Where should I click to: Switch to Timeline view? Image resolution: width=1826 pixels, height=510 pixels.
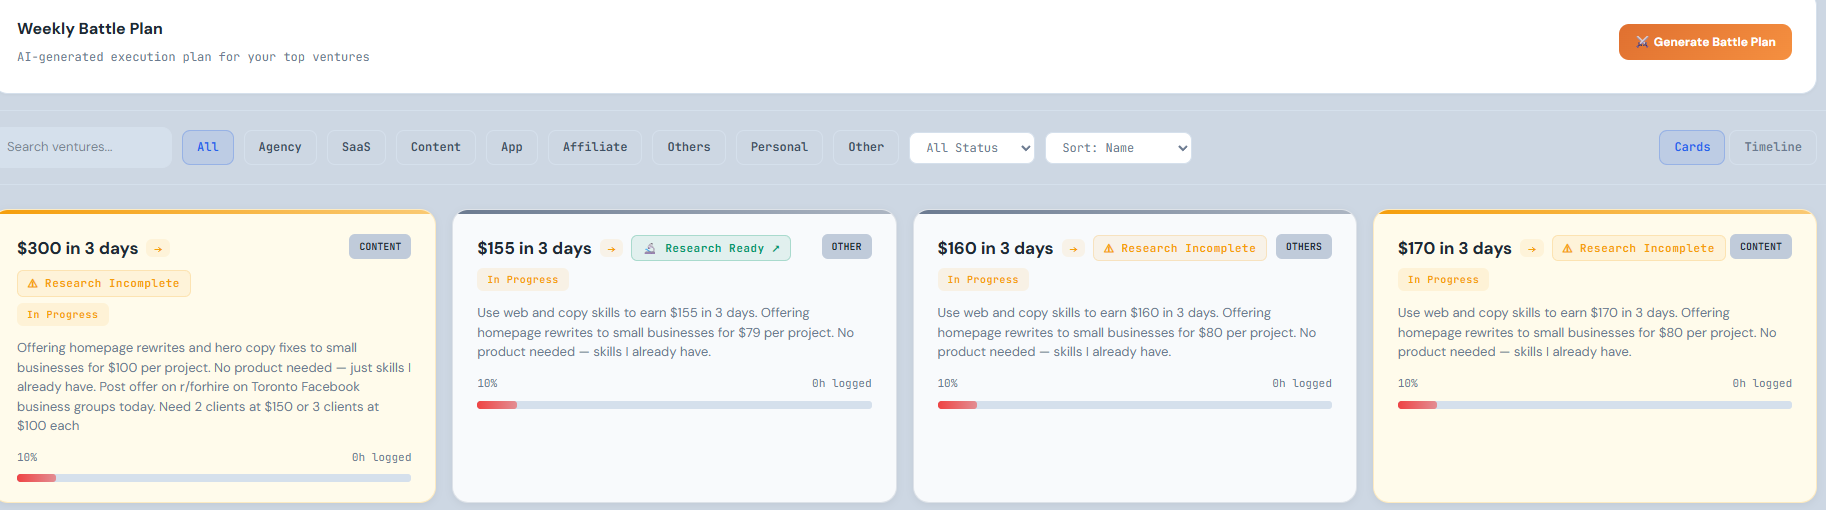coord(1773,147)
